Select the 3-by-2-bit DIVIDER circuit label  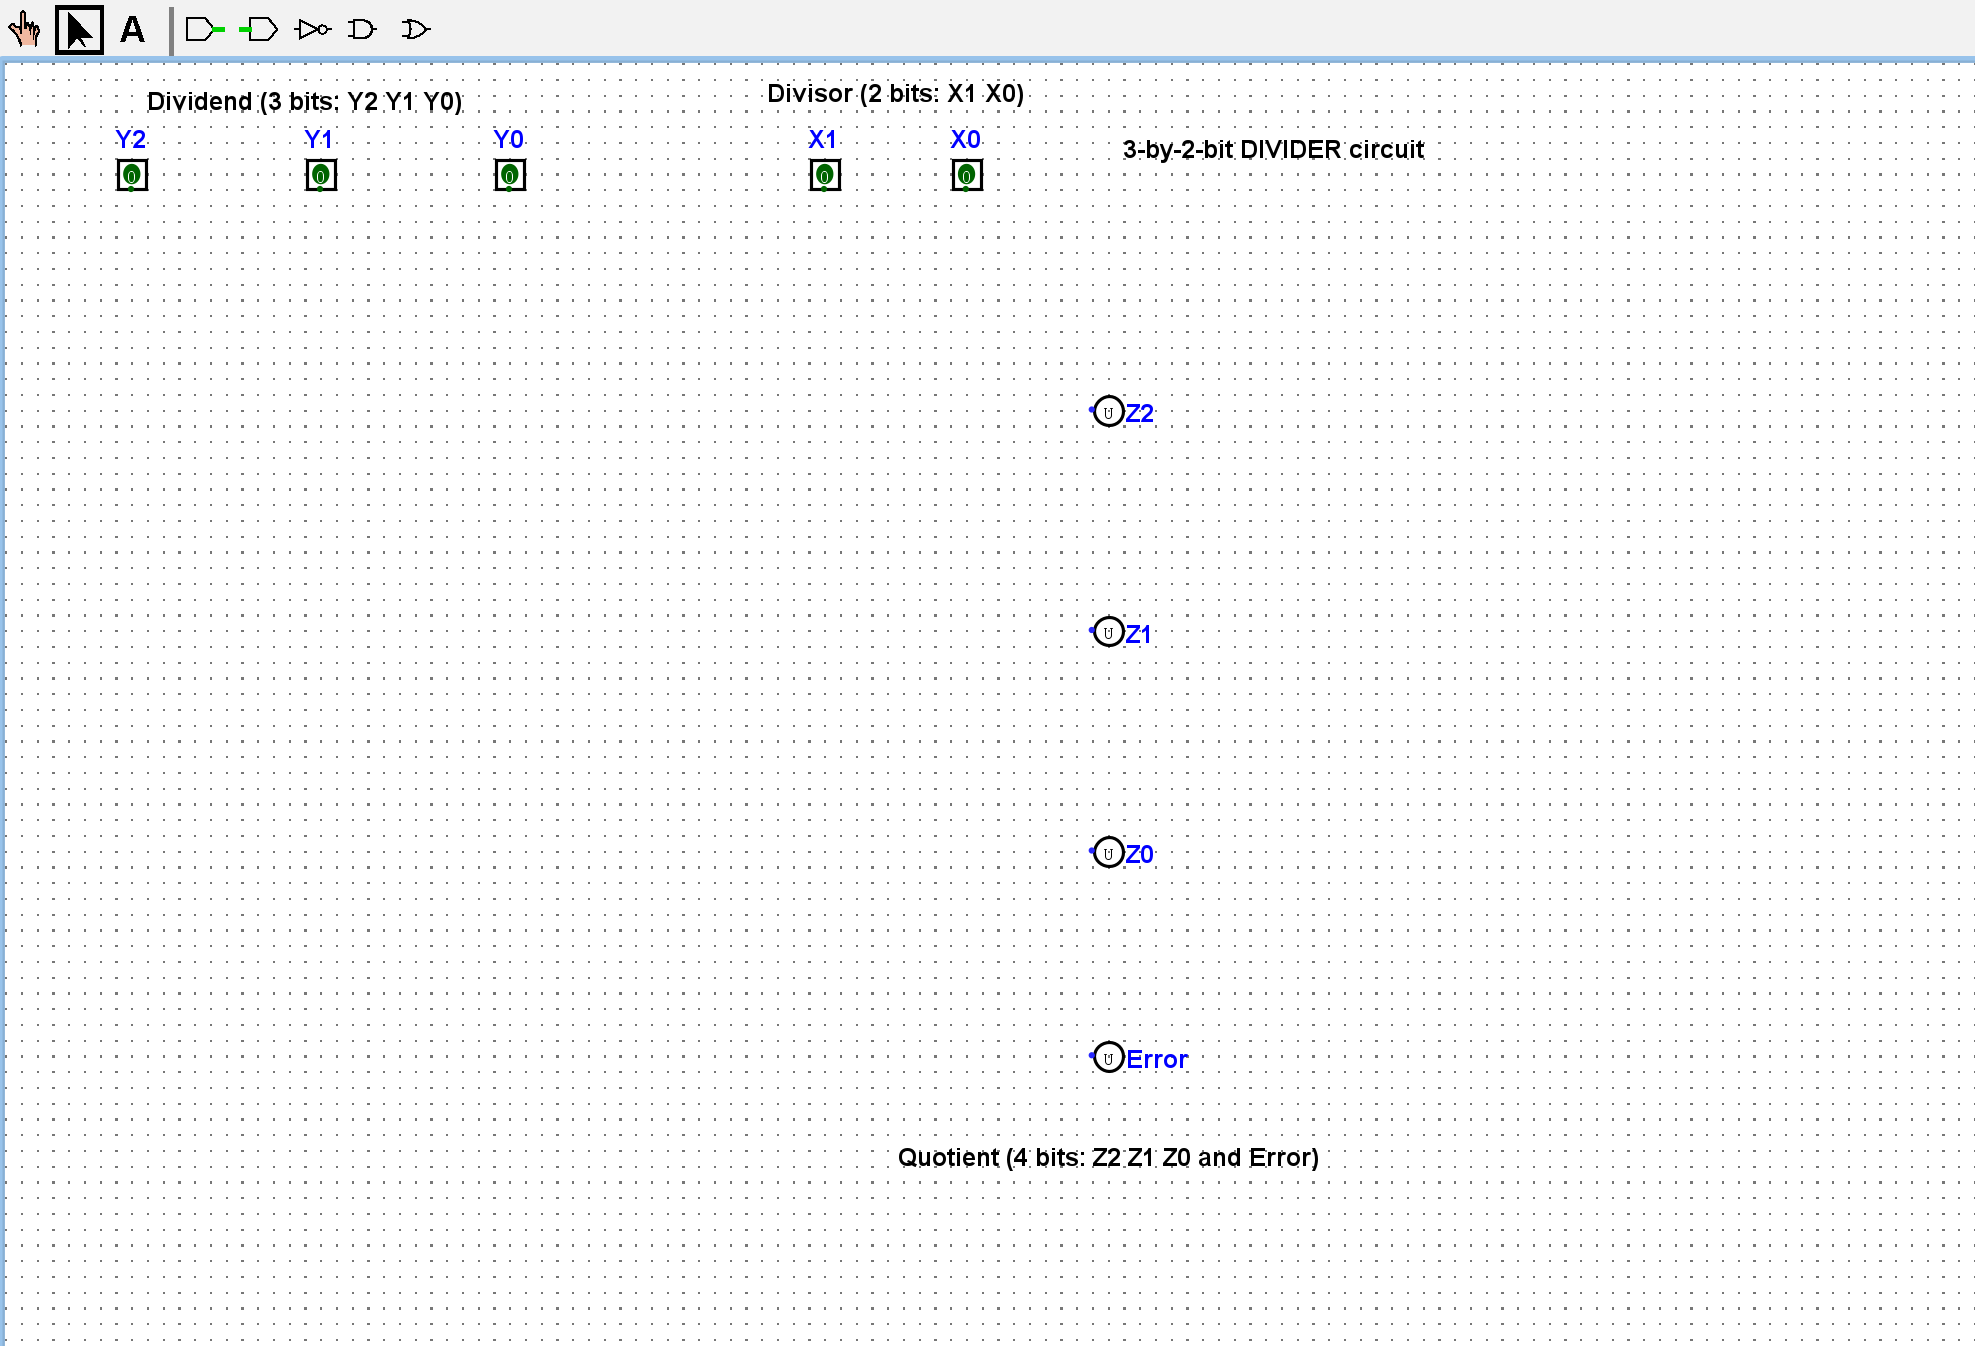[1272, 150]
